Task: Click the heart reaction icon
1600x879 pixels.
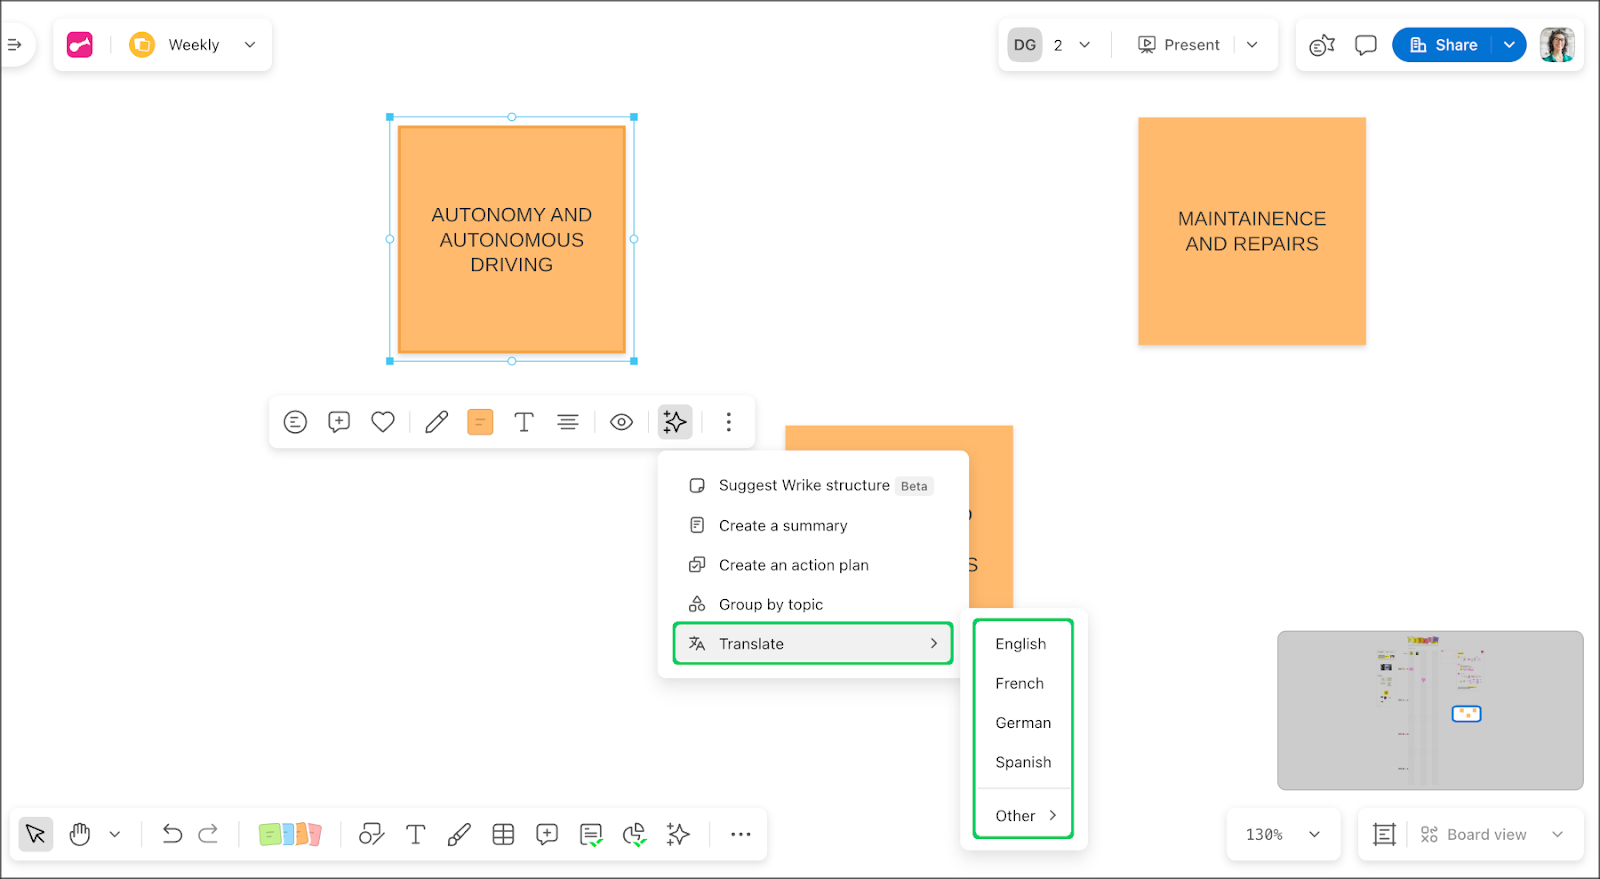Action: [x=383, y=422]
